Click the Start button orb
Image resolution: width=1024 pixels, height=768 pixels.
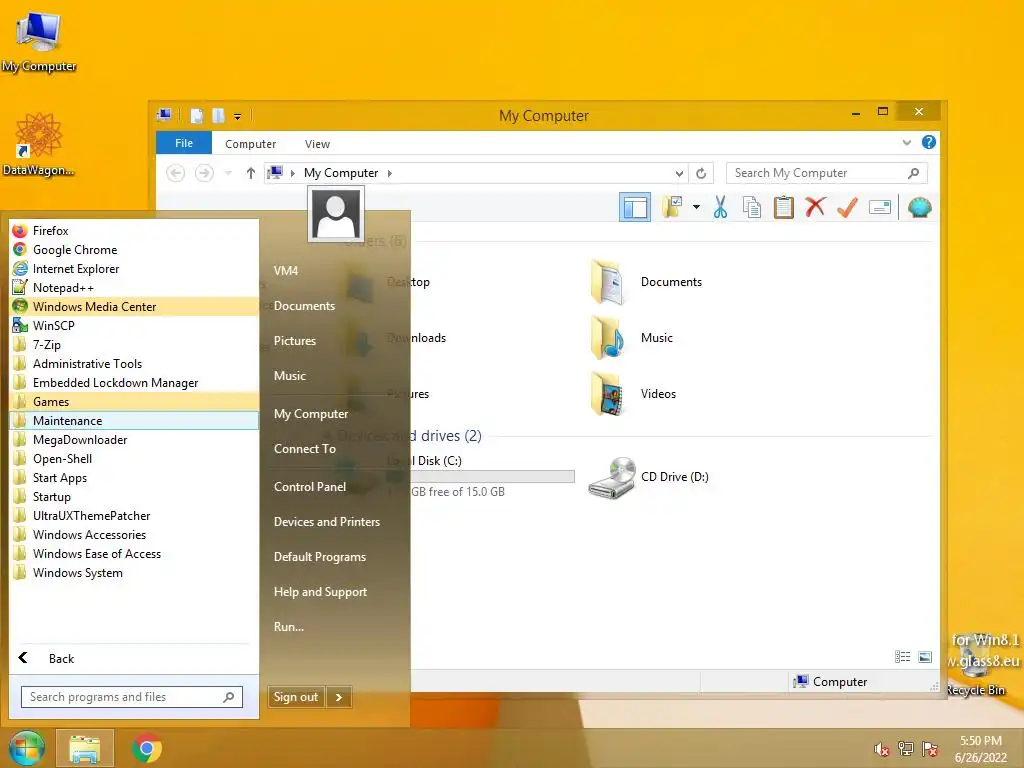(27, 748)
